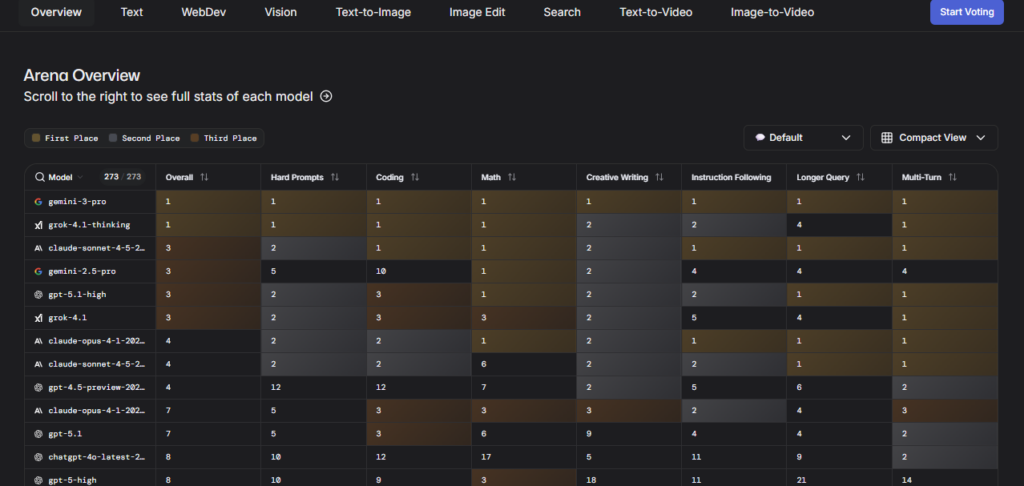Click the First Place legend color swatch
Screen dimensions: 1024x486
37,138
